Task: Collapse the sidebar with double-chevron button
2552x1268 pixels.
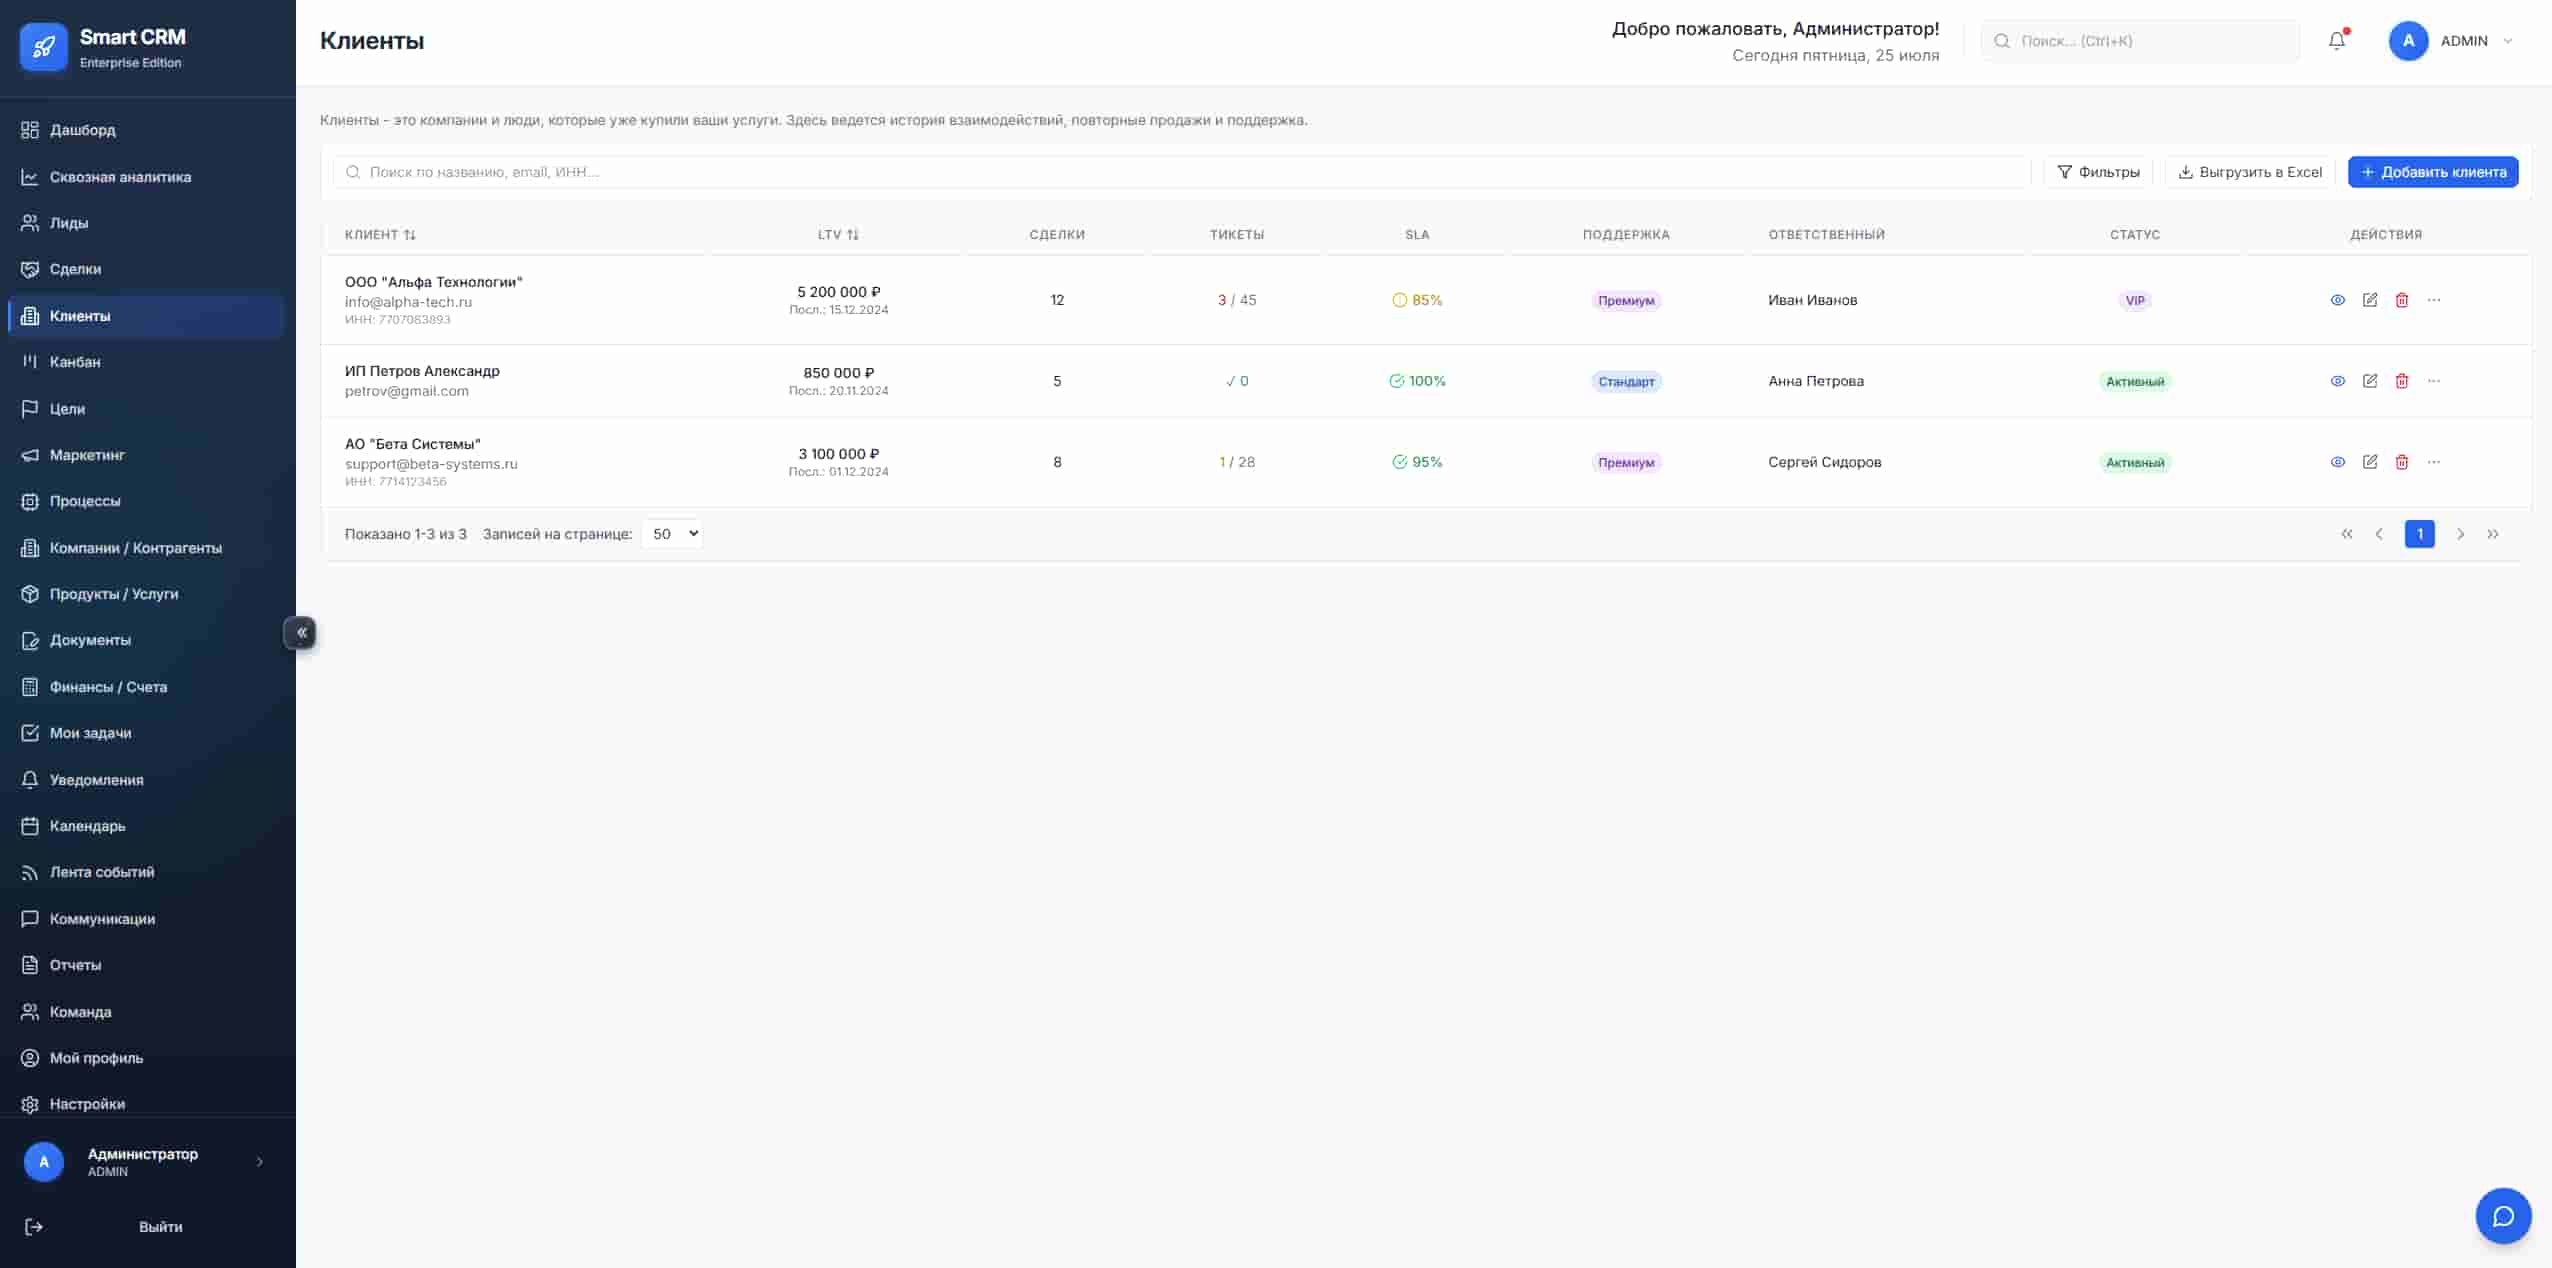Action: (301, 632)
